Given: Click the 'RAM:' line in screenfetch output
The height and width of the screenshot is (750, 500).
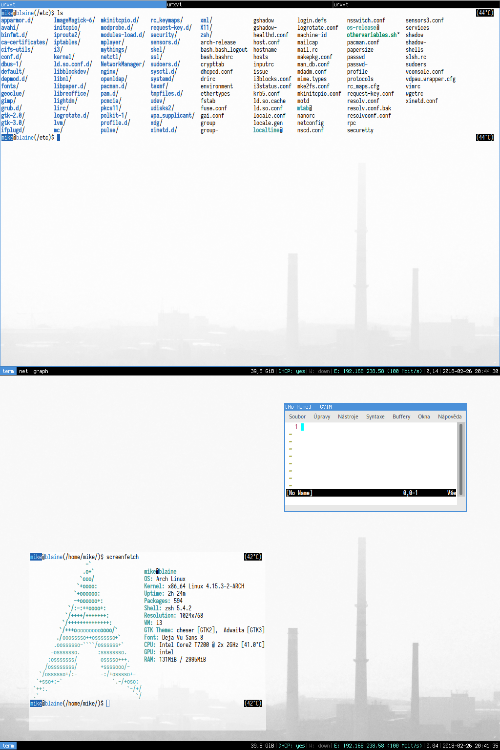Looking at the screenshot, I should pos(175,660).
